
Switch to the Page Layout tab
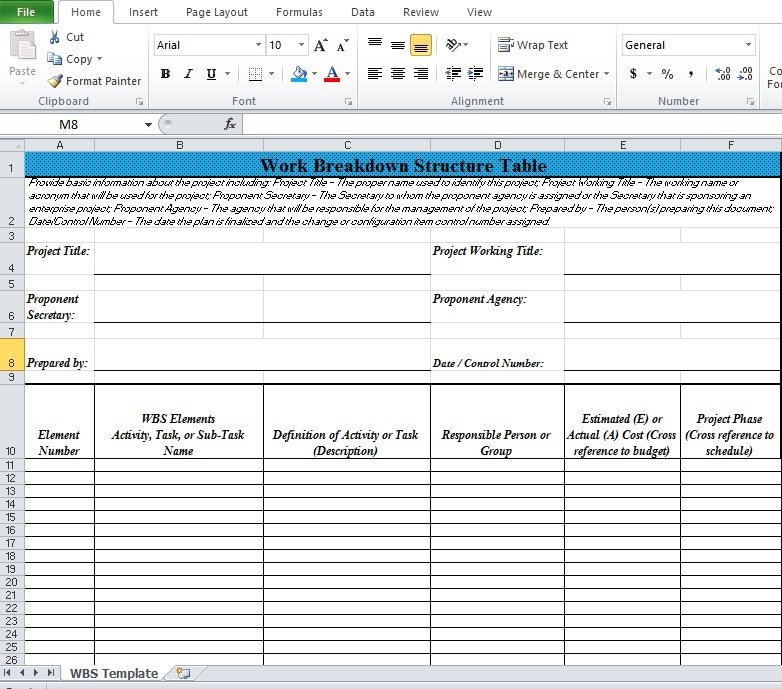tap(217, 12)
